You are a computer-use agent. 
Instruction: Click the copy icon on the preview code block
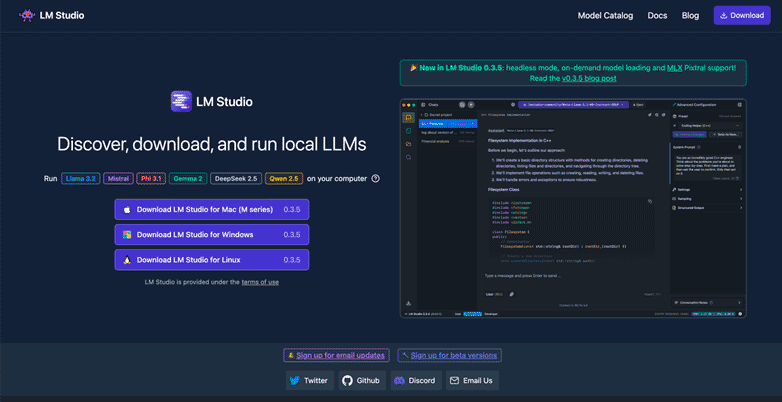650,201
